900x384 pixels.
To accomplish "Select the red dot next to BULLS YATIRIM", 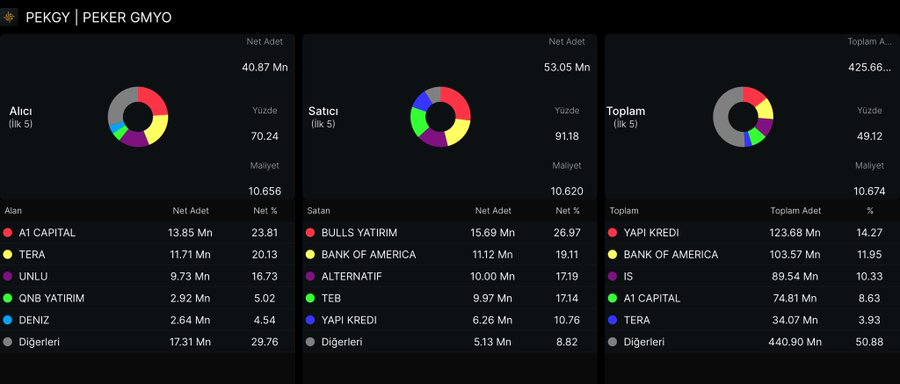I will [310, 233].
